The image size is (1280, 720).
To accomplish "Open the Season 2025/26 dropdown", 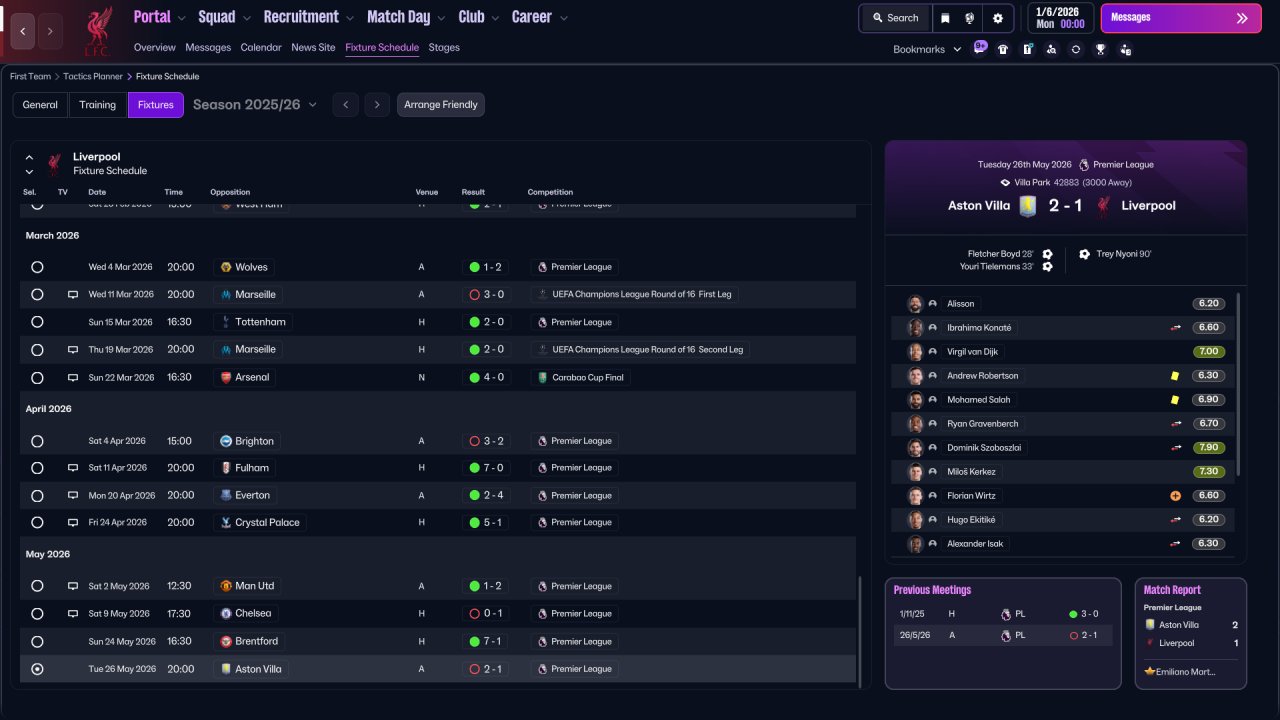I will tap(255, 105).
